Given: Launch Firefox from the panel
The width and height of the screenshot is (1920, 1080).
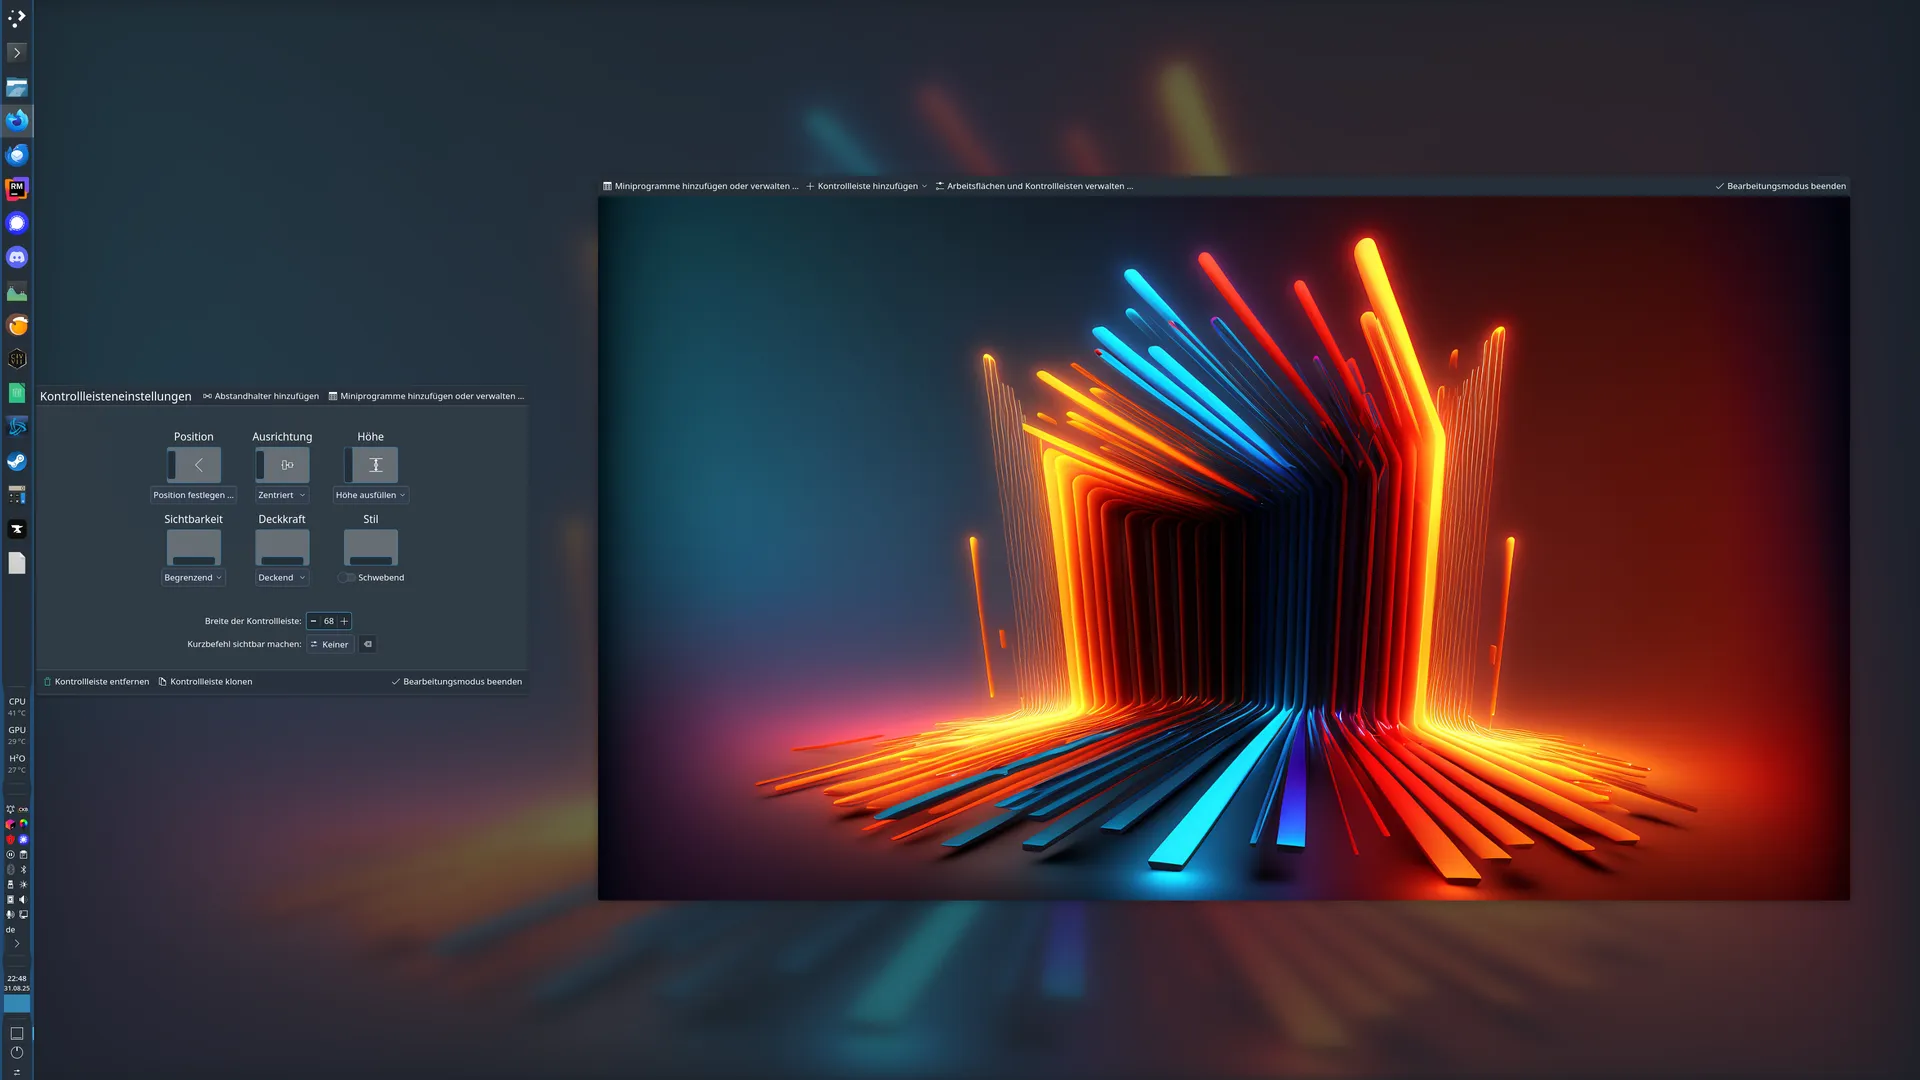Looking at the screenshot, I should [x=17, y=121].
